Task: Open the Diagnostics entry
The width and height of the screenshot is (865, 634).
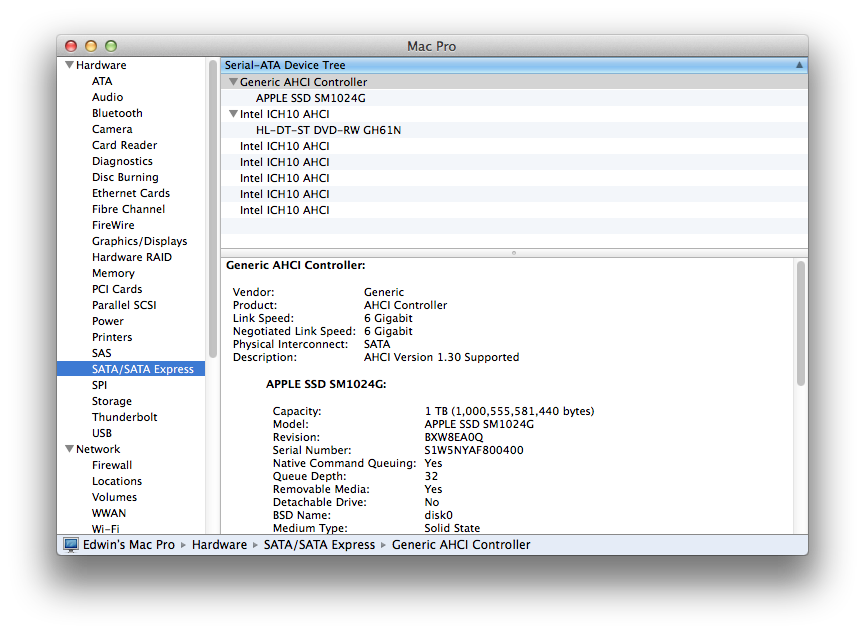Action: [122, 161]
